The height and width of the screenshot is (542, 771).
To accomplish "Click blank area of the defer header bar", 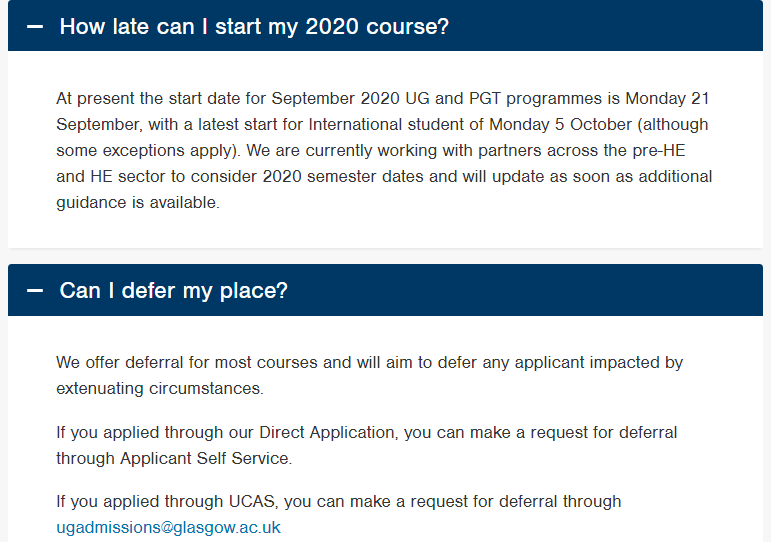I will pos(526,291).
